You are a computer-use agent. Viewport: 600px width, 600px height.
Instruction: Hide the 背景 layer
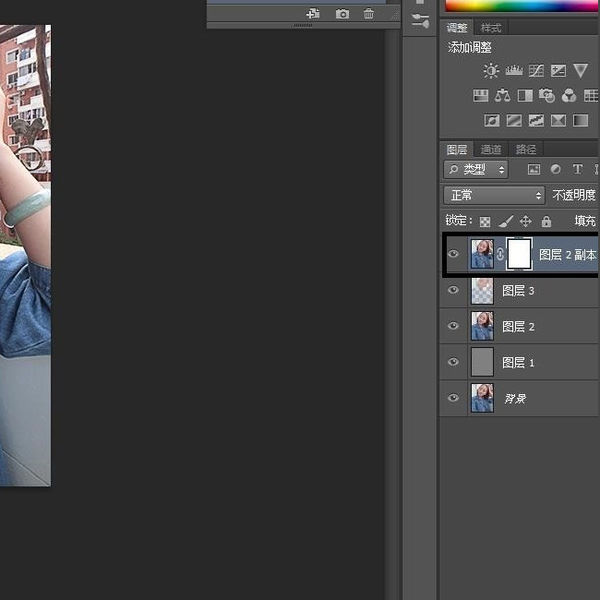click(x=453, y=398)
